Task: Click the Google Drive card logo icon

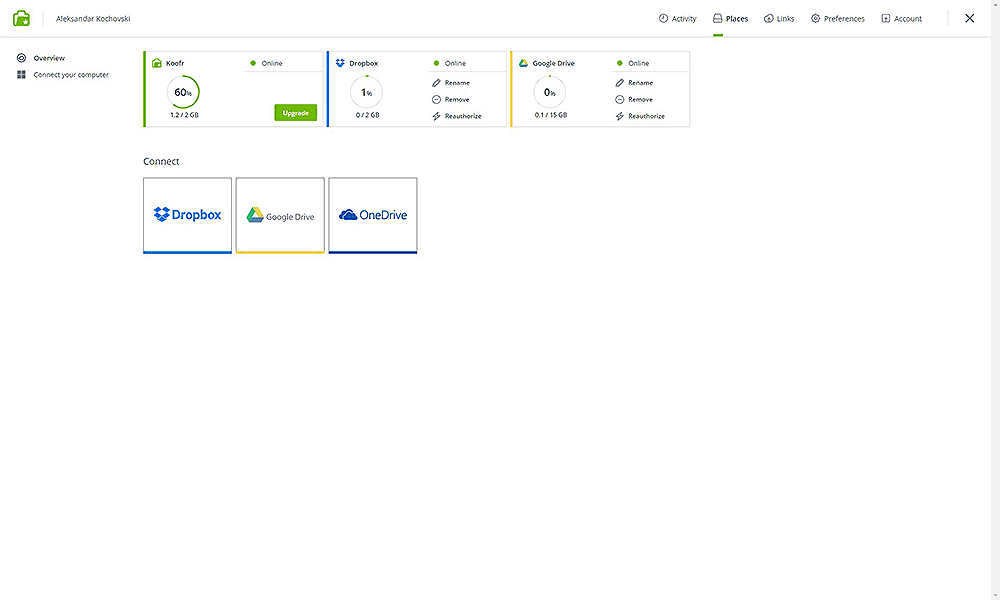Action: tap(523, 63)
